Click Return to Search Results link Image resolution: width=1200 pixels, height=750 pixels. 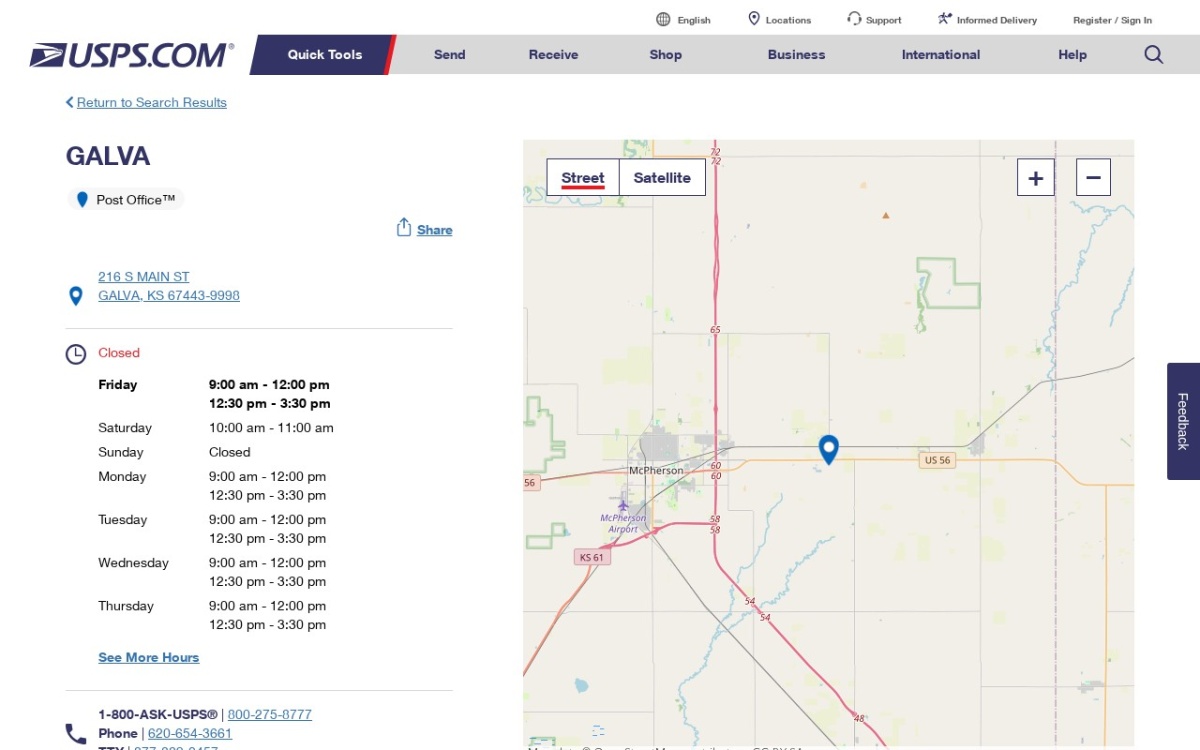tap(152, 102)
